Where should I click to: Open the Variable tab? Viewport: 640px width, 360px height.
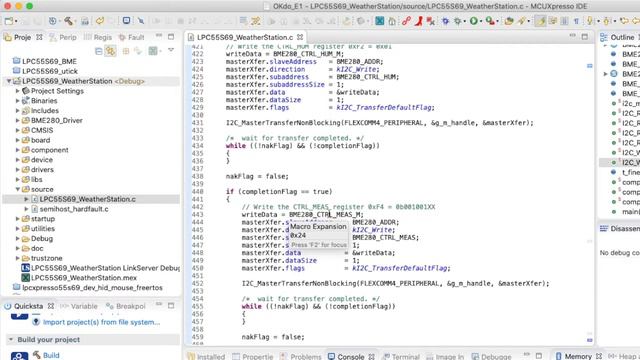tap(79, 306)
